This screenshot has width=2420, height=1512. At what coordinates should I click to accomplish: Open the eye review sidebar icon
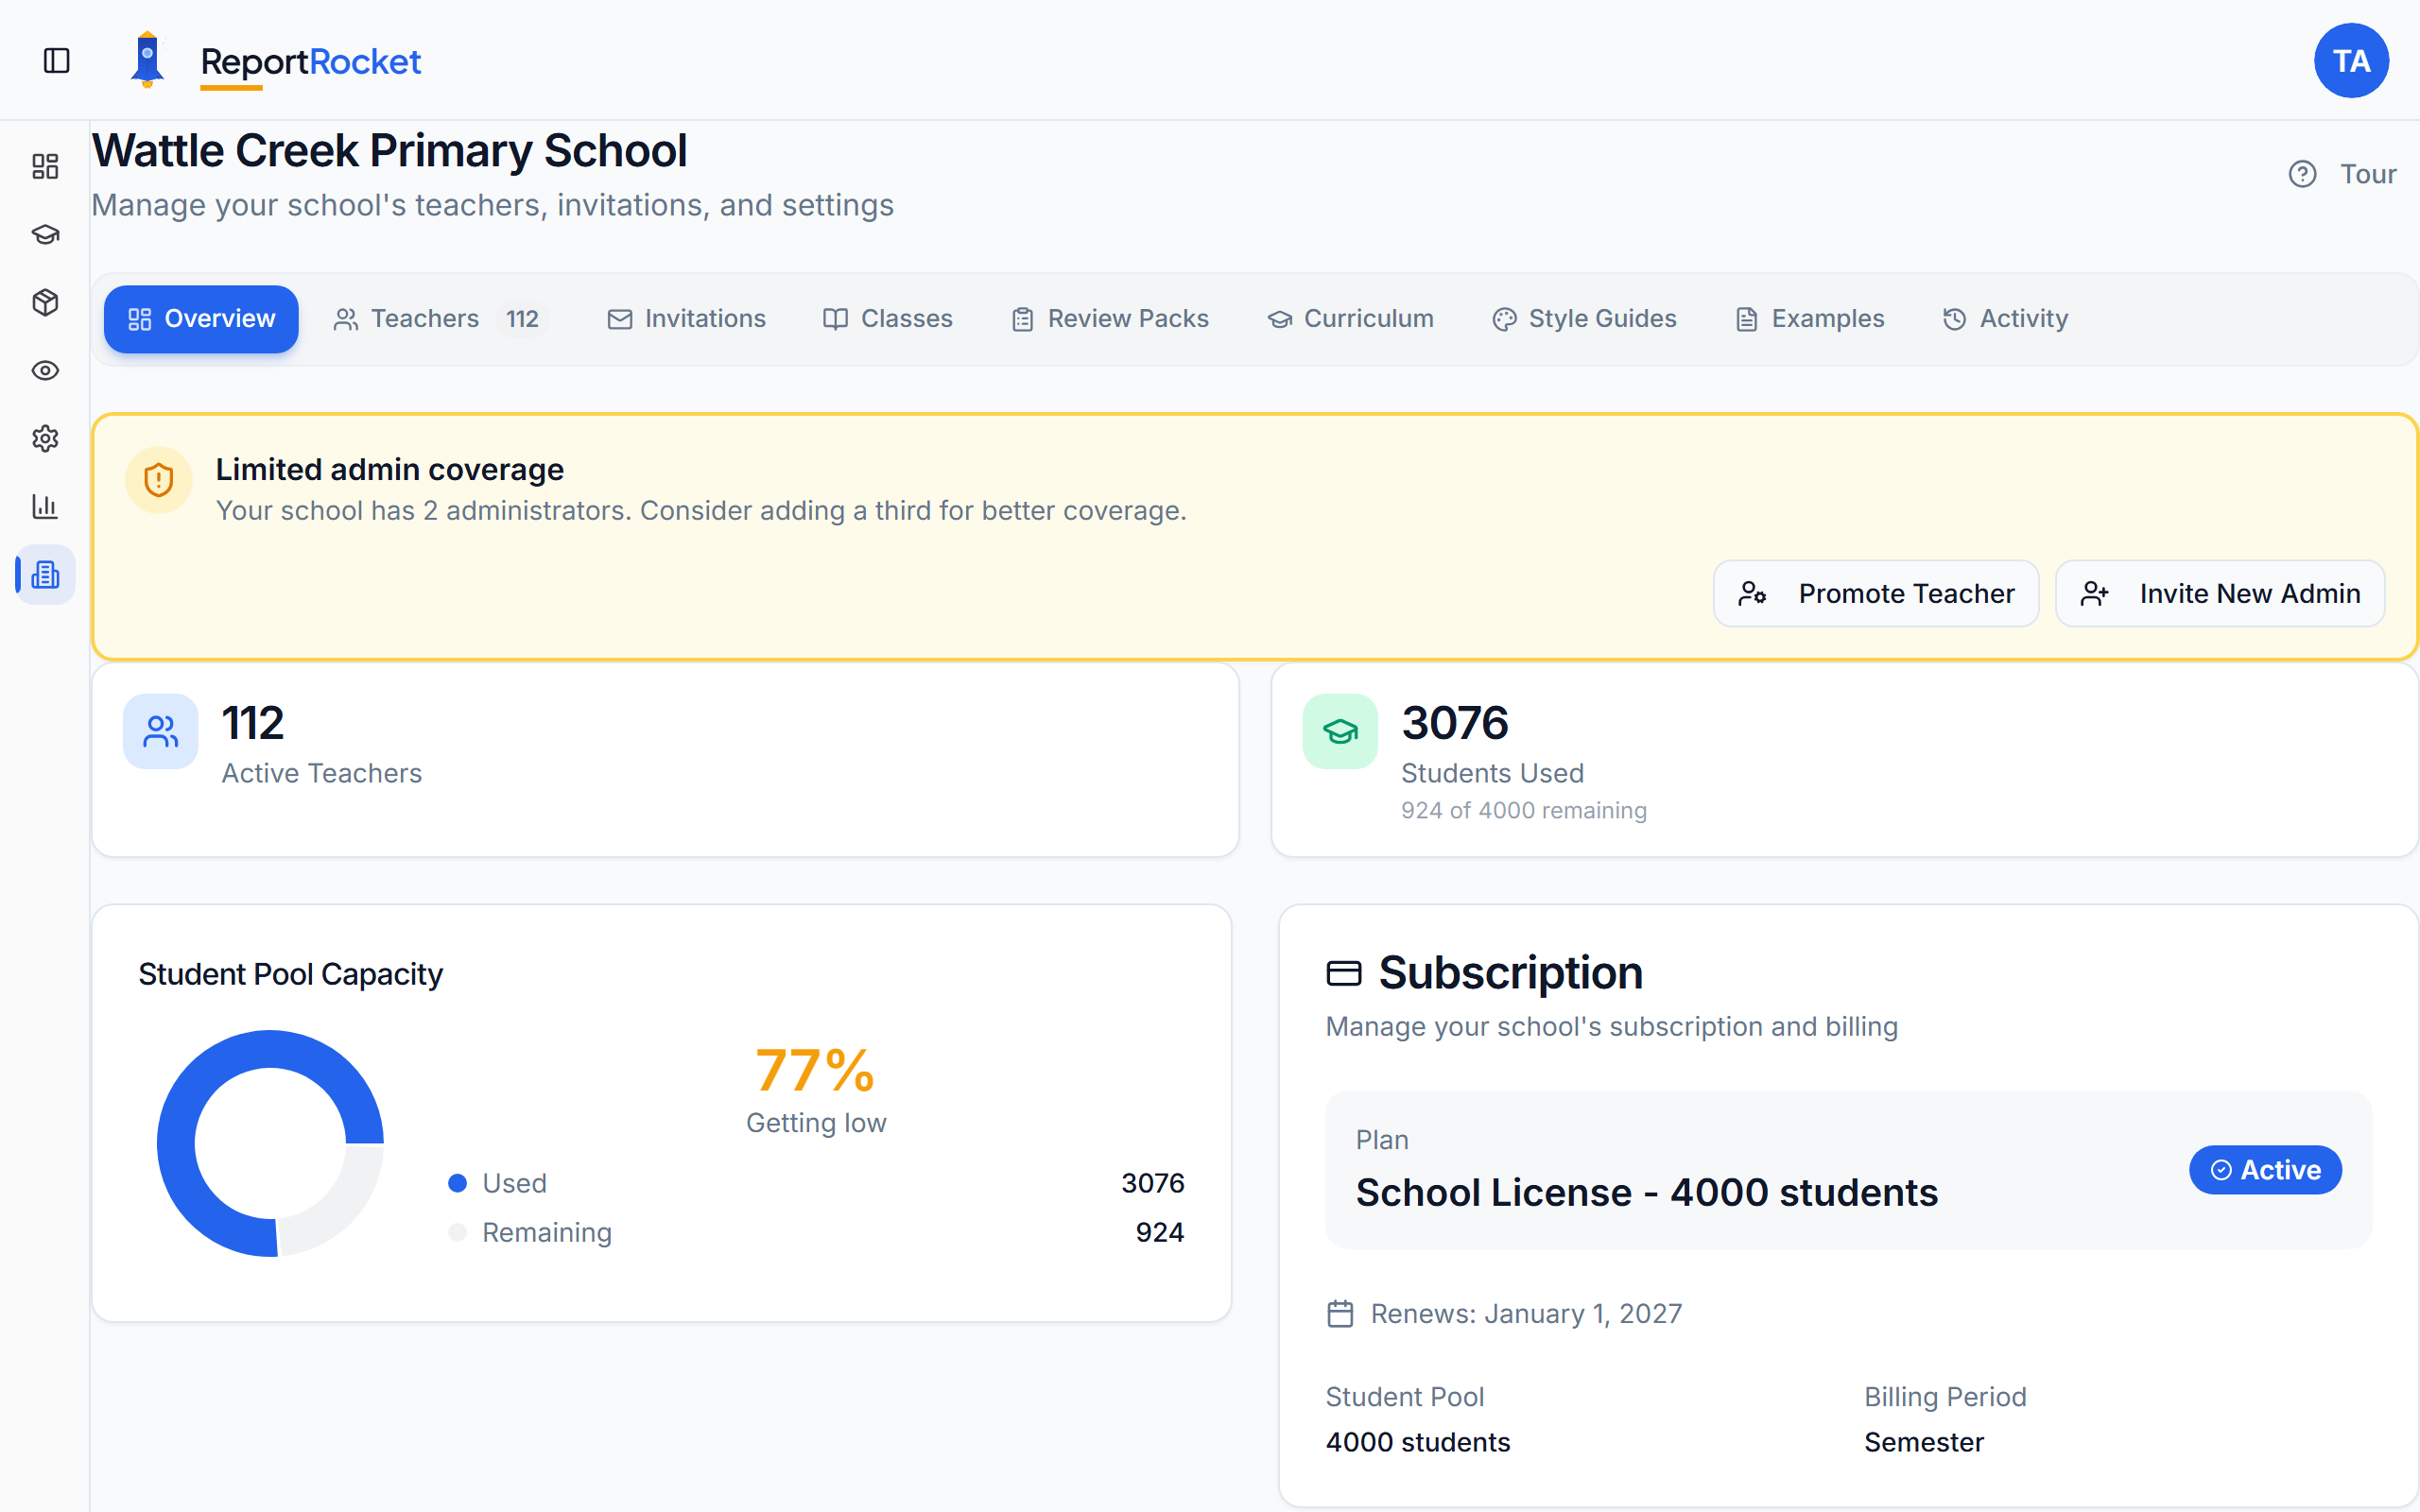(45, 370)
